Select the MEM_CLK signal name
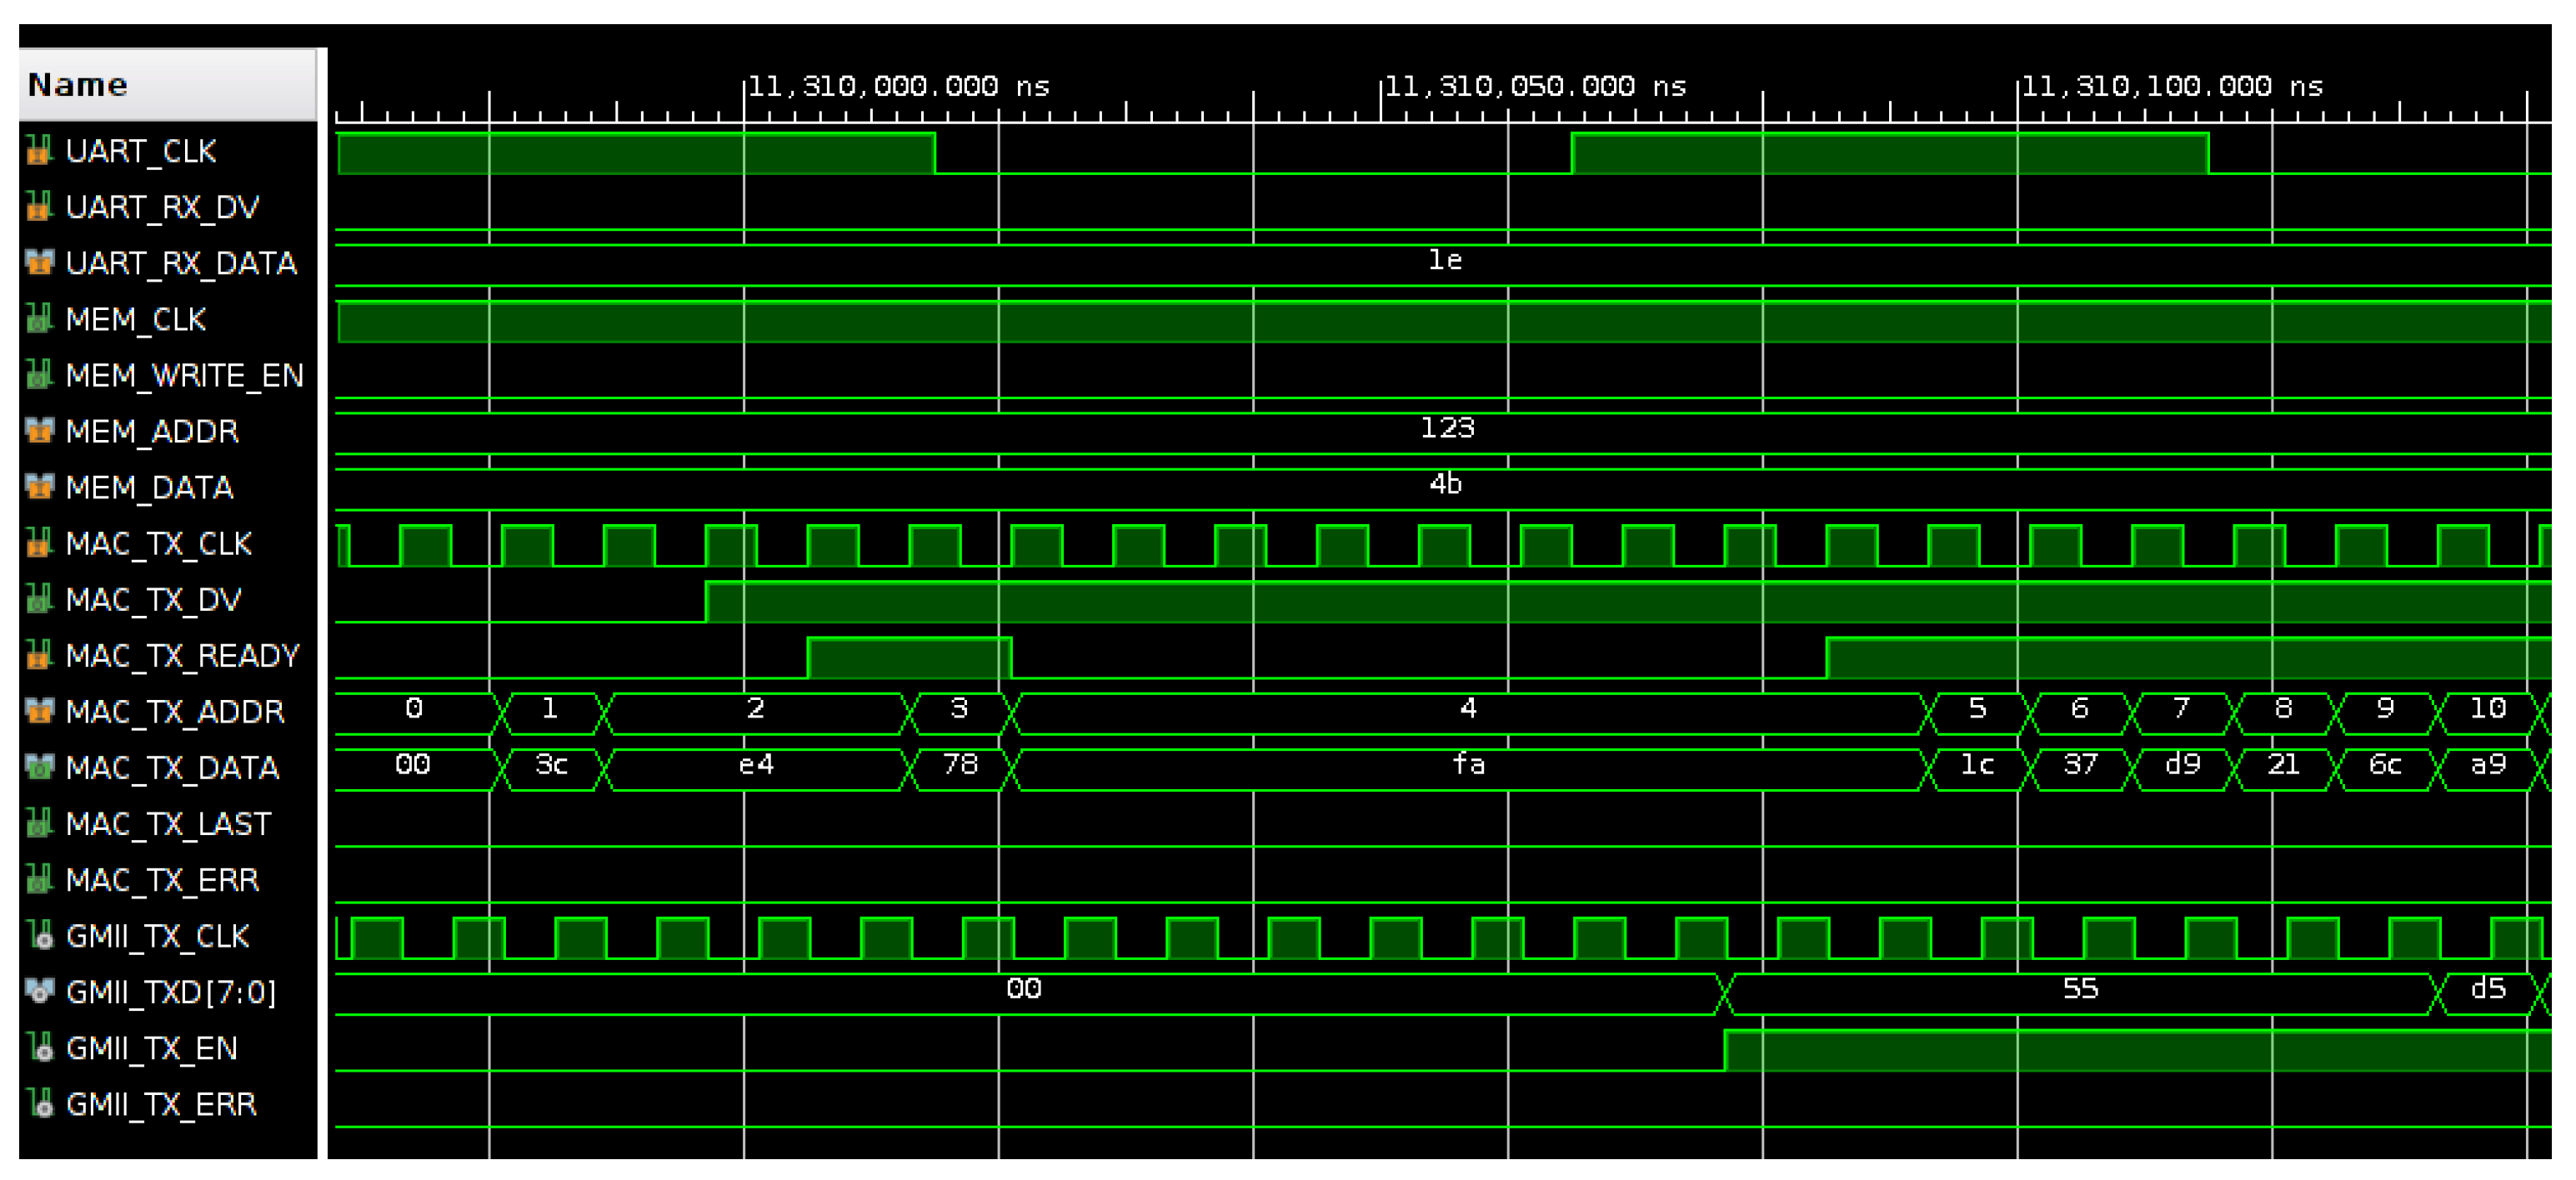The height and width of the screenshot is (1180, 2576). pos(136,319)
